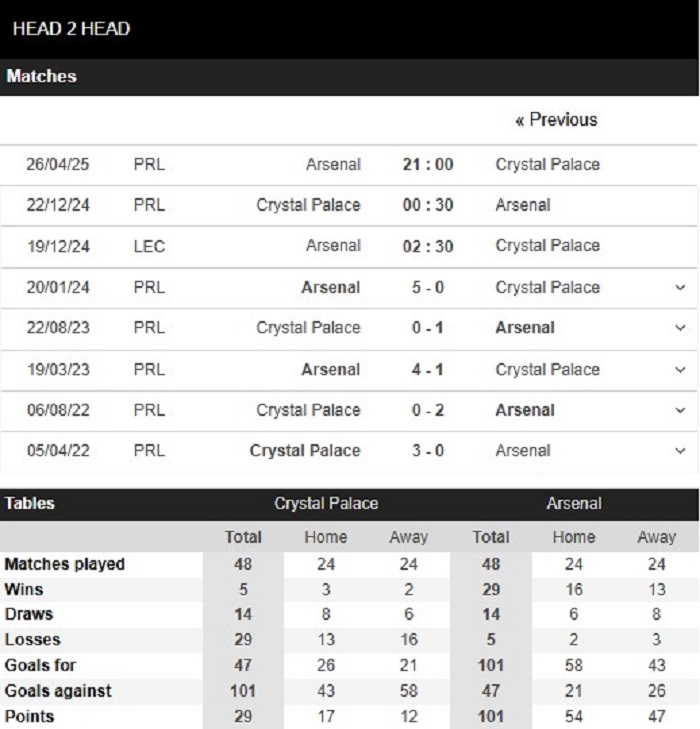This screenshot has width=700, height=729.
Task: Click the Goals against row label
Action: pos(58,691)
